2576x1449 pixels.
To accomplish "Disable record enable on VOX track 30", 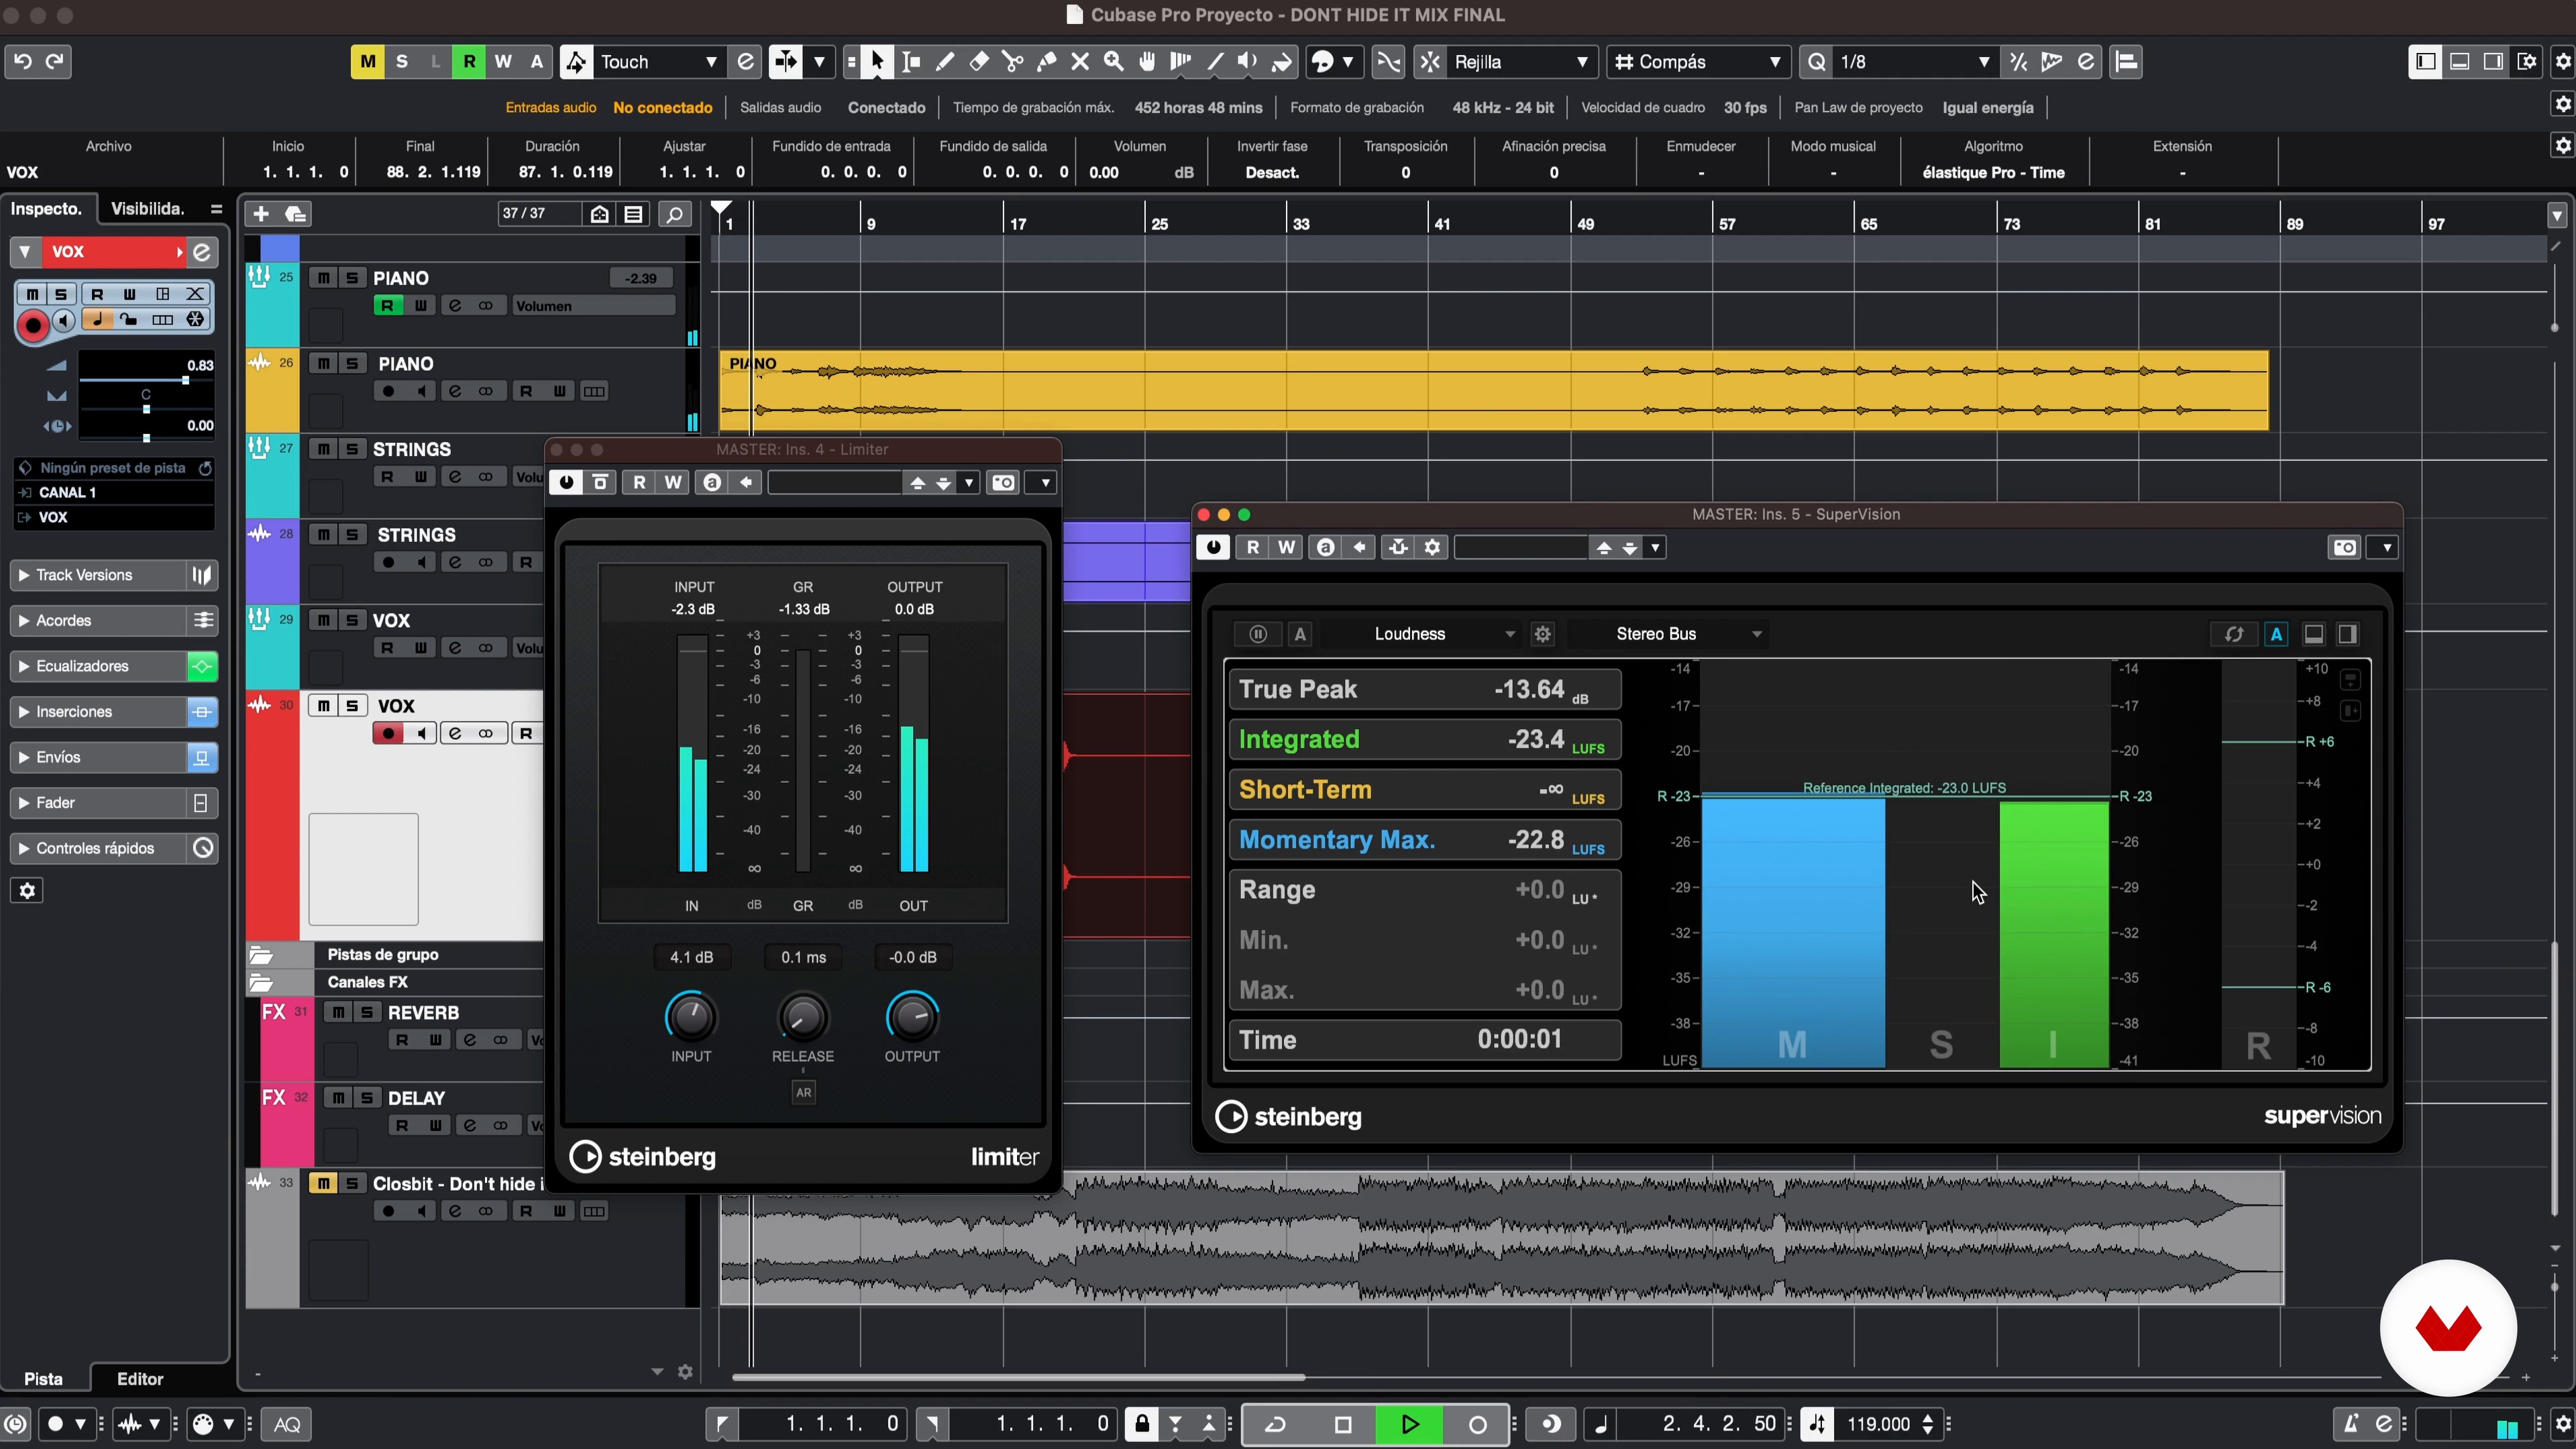I will 388,734.
